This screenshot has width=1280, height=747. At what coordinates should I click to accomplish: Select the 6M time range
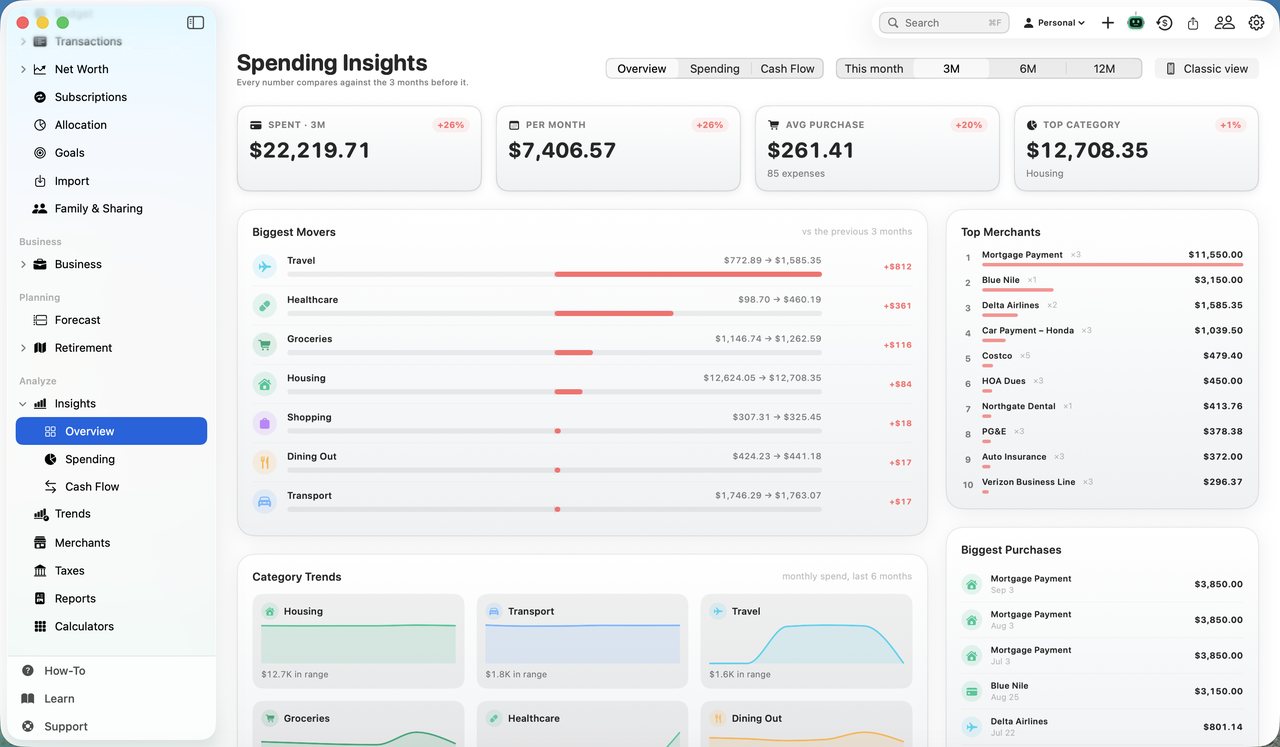click(x=1028, y=69)
